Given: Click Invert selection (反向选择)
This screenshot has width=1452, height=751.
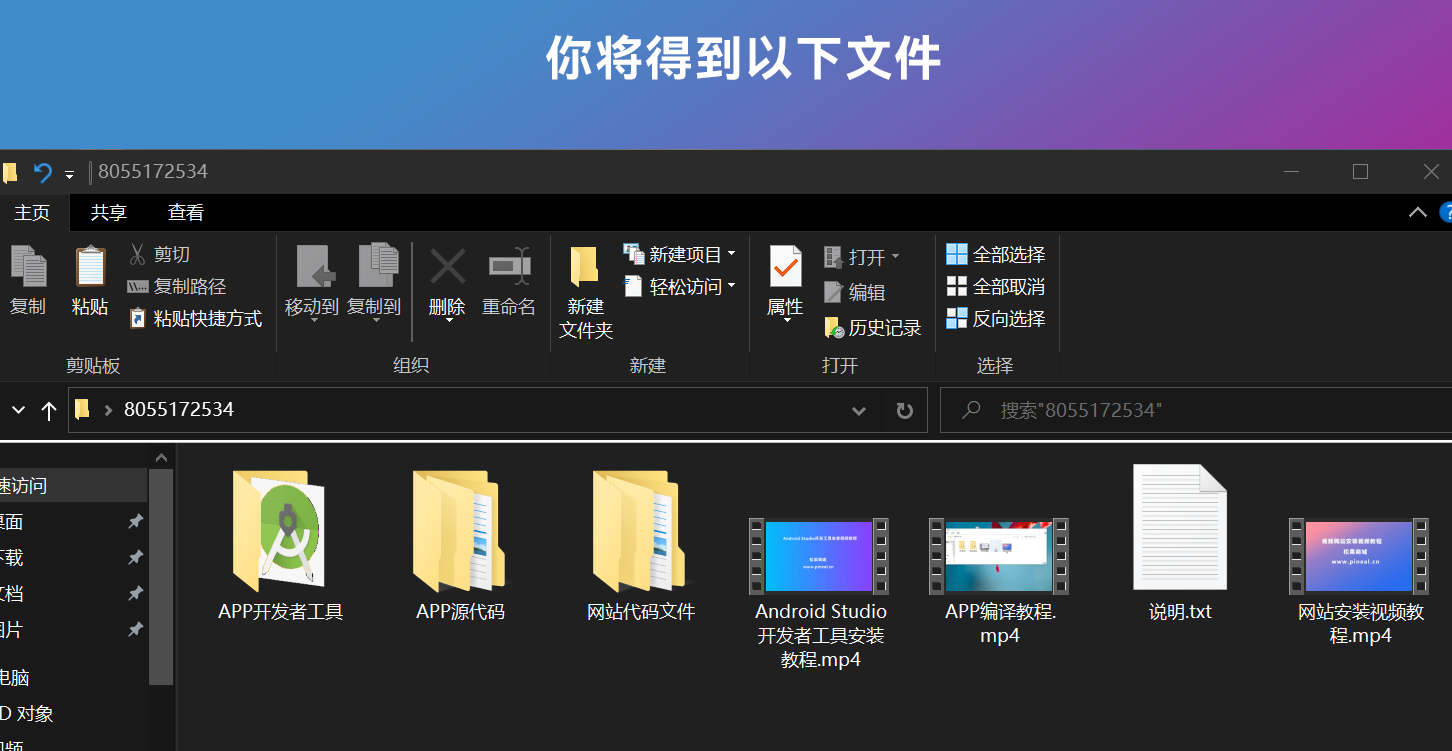Looking at the screenshot, I should 996,319.
